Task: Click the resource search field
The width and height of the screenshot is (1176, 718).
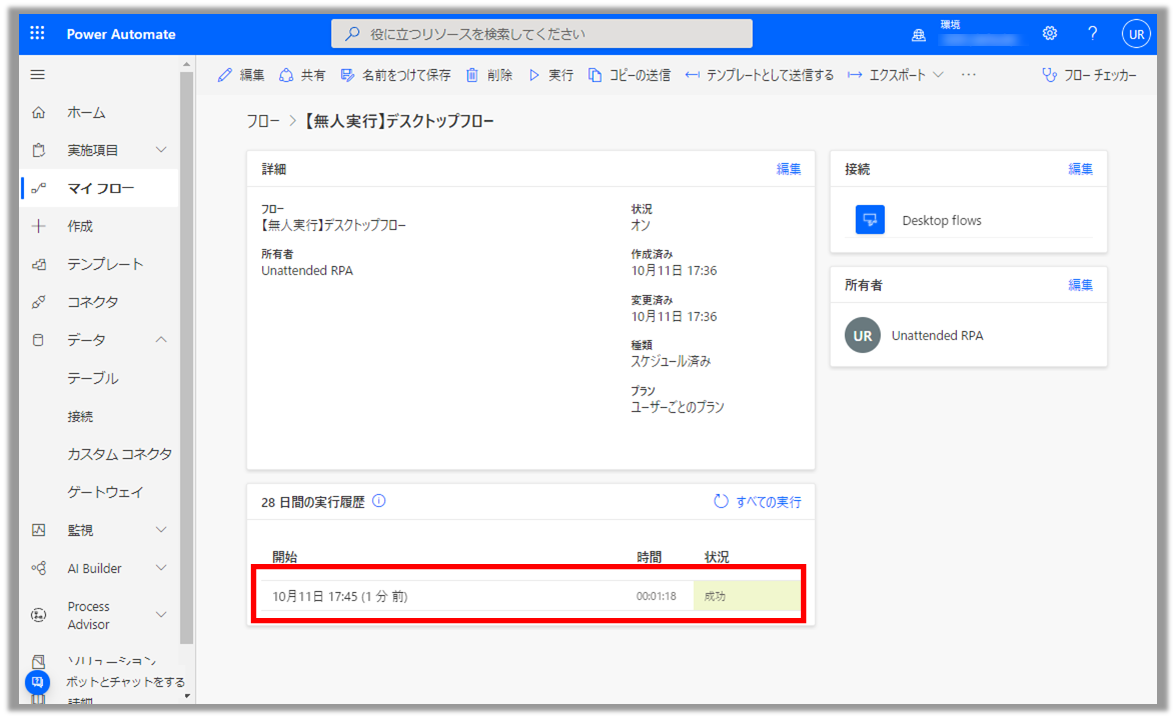Action: tap(542, 34)
